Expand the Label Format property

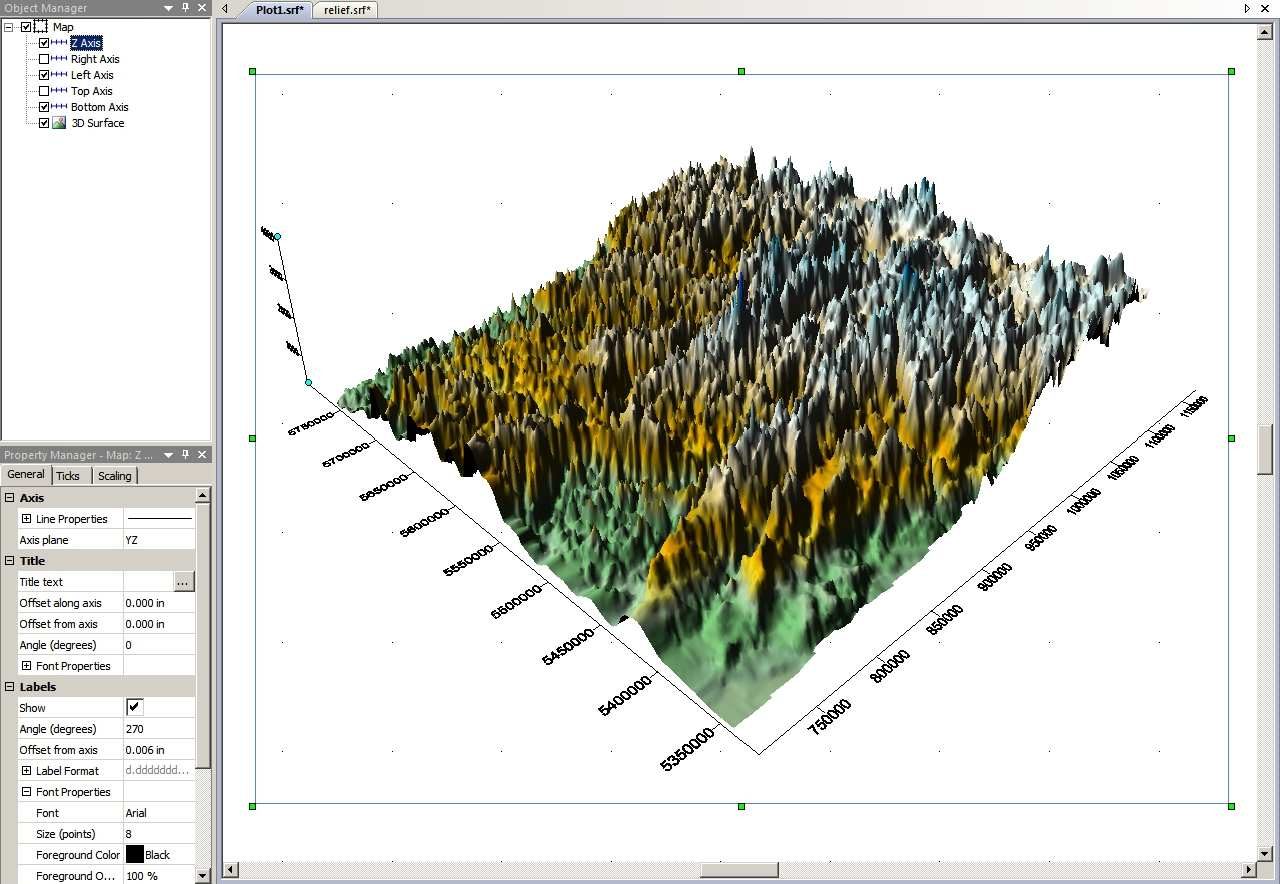[26, 771]
